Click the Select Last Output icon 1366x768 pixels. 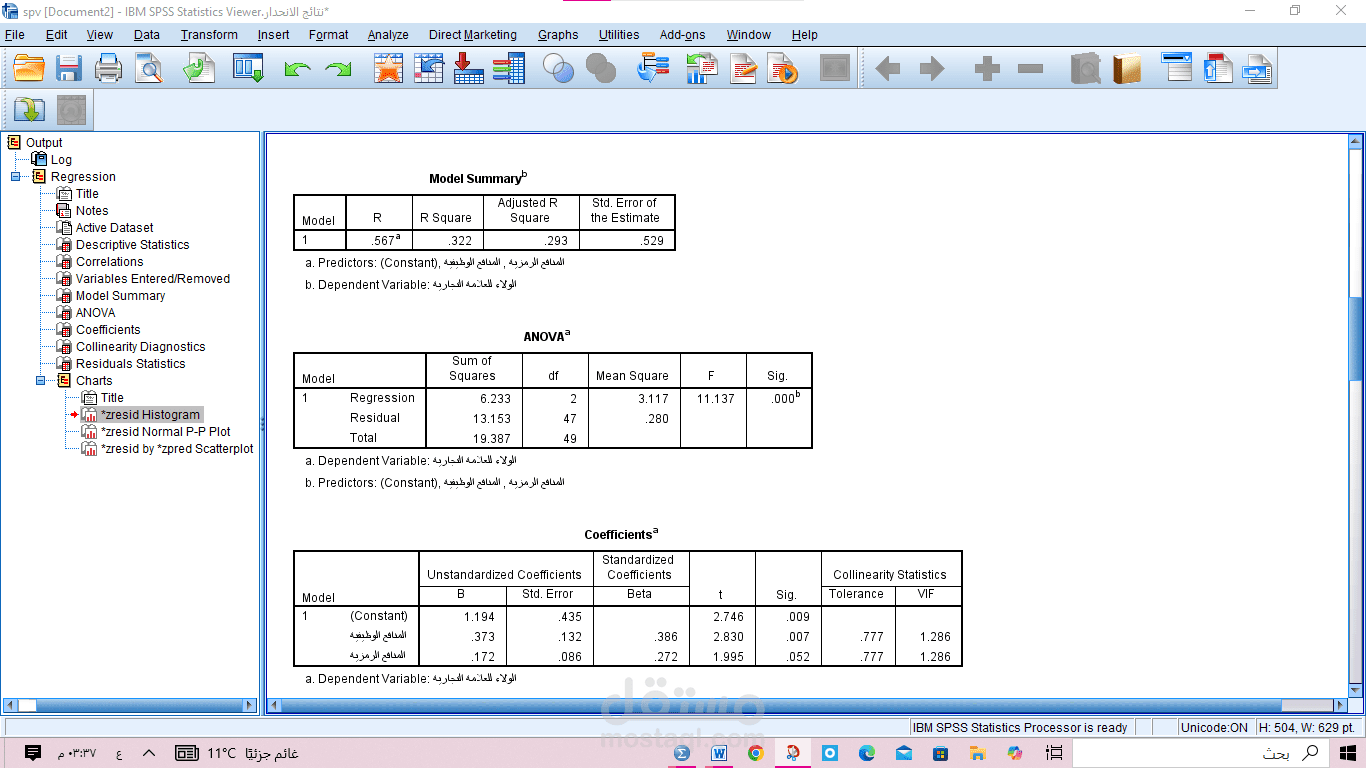pos(653,69)
